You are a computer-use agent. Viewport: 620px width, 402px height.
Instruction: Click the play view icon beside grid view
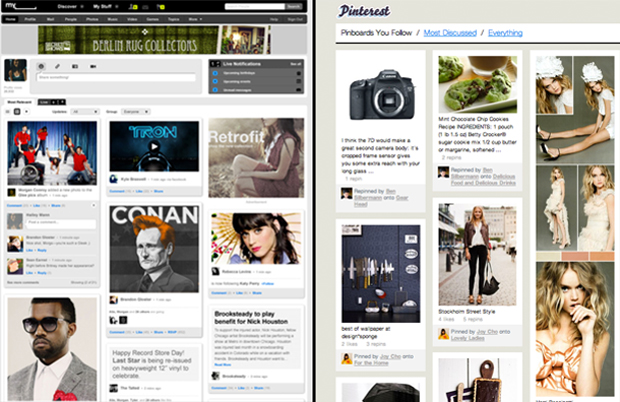pos(26,112)
